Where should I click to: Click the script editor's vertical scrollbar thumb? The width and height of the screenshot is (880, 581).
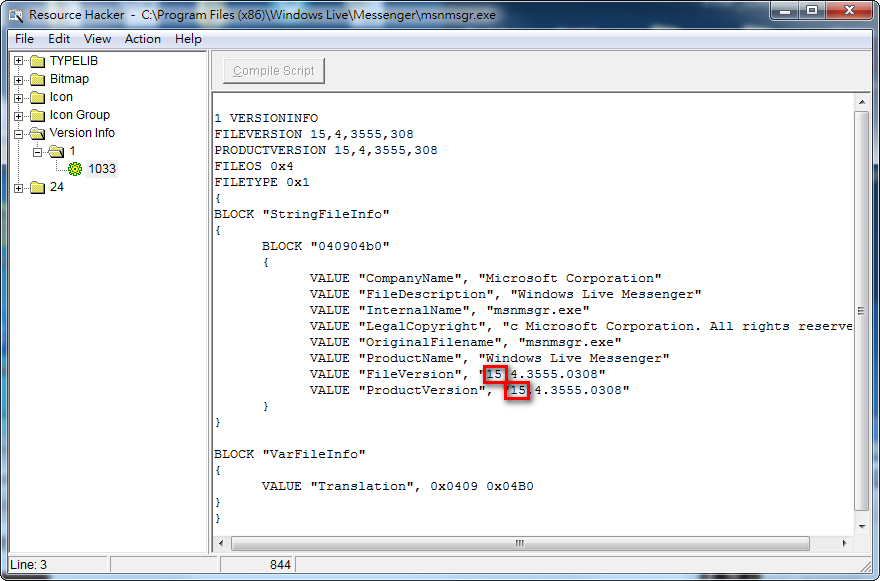pyautogui.click(x=861, y=310)
